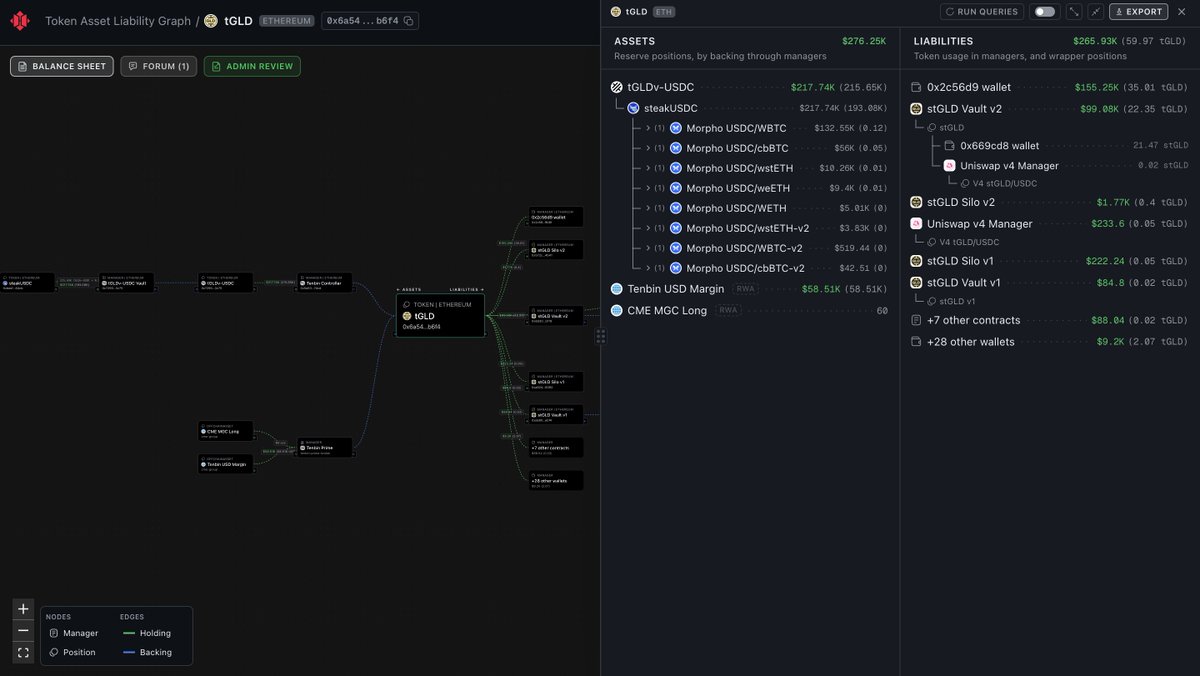Image resolution: width=1200 pixels, height=676 pixels.
Task: Zoom out of the graph
Action: 23,631
